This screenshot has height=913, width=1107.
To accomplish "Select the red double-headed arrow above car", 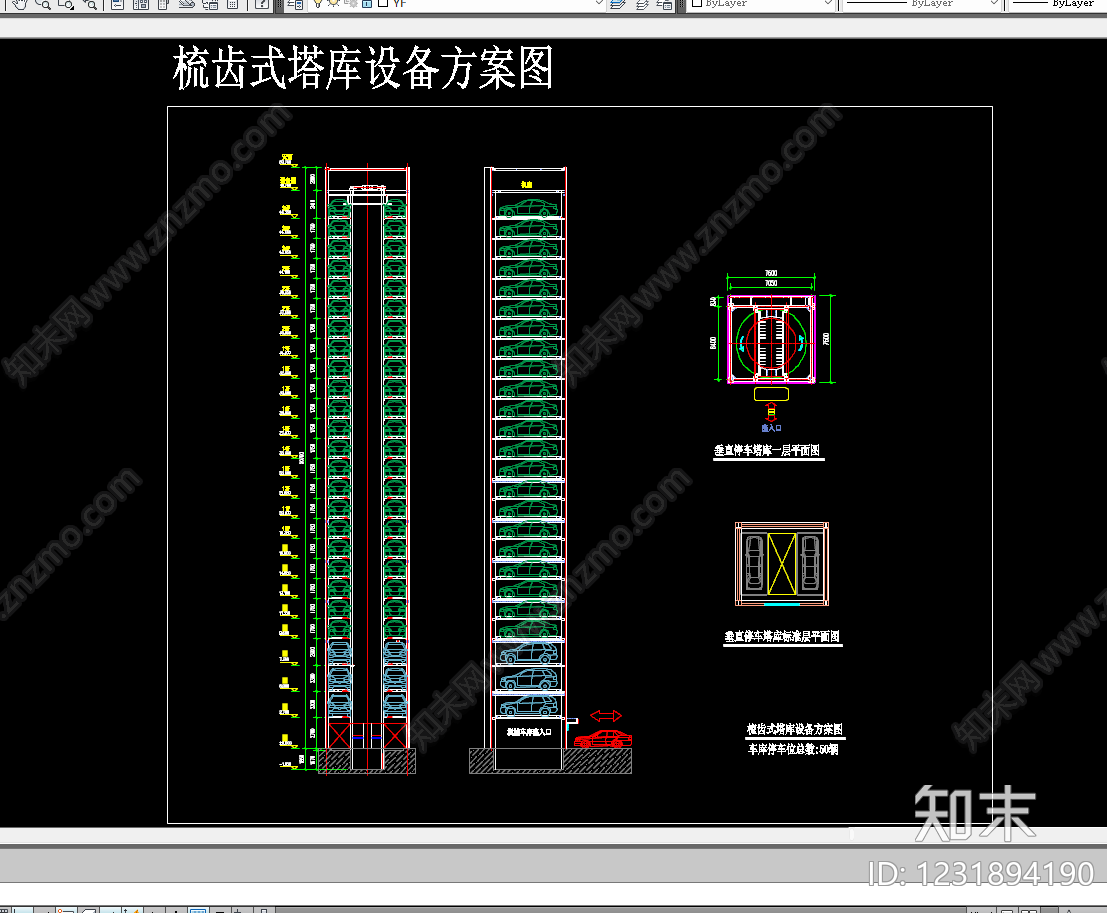I will 606,716.
